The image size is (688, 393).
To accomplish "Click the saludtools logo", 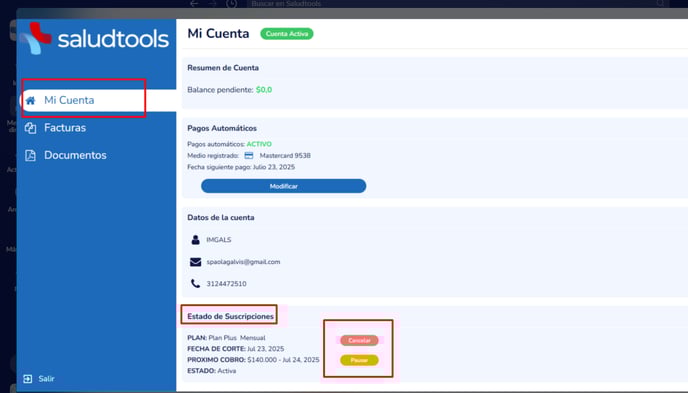I will click(x=95, y=39).
